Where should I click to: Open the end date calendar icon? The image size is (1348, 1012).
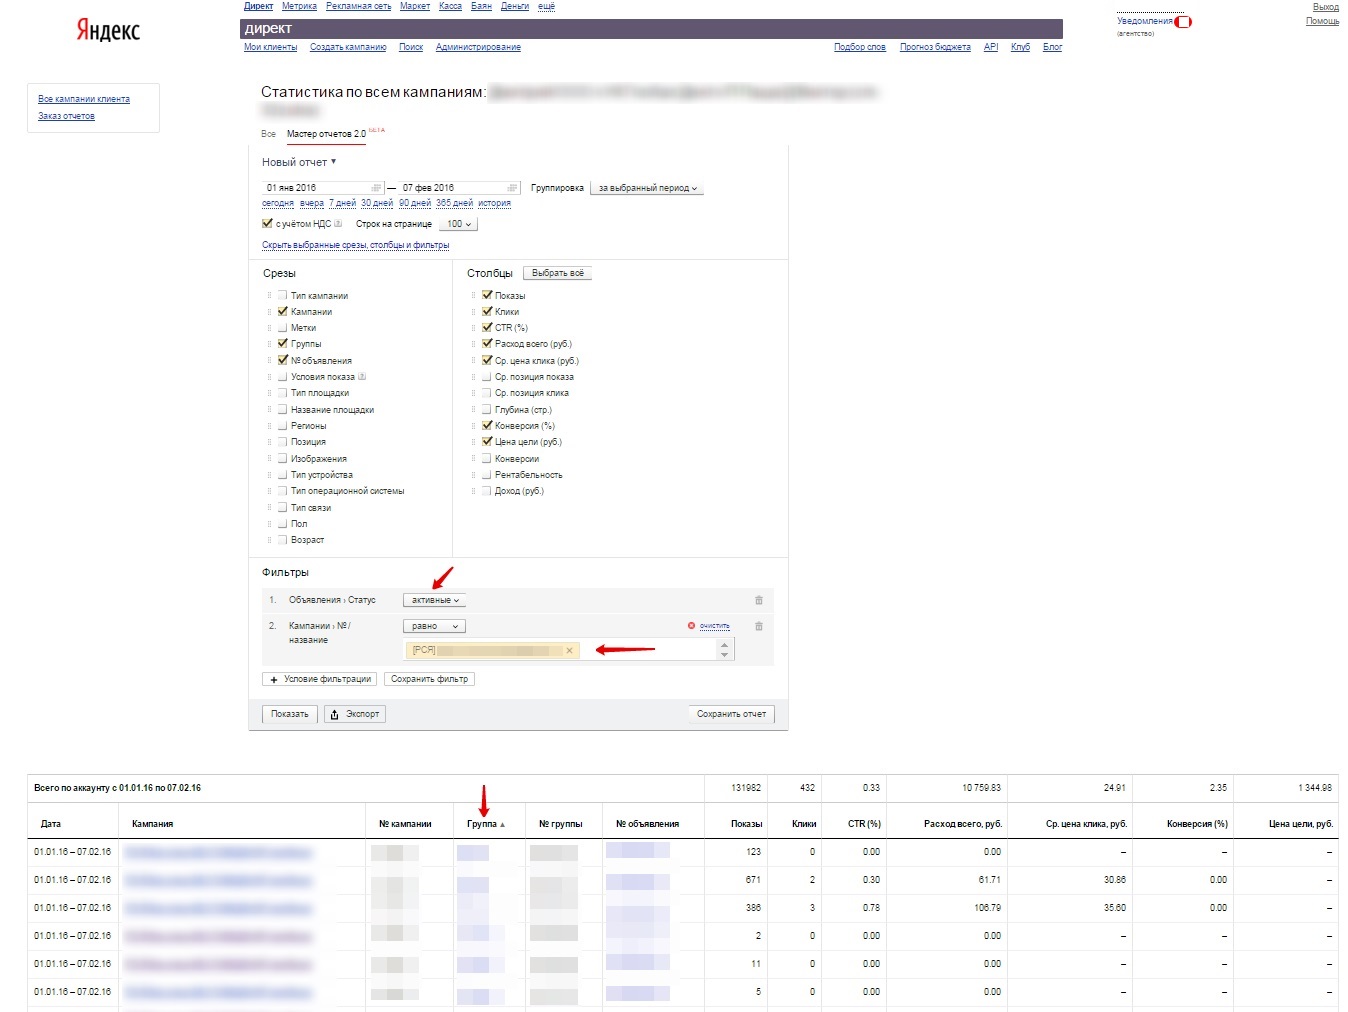(512, 188)
